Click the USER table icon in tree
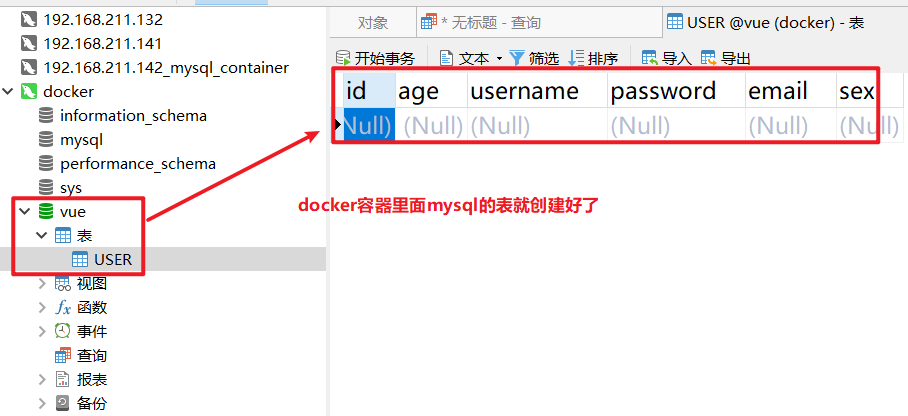Screen dimensions: 908x416 pyautogui.click(x=80, y=259)
